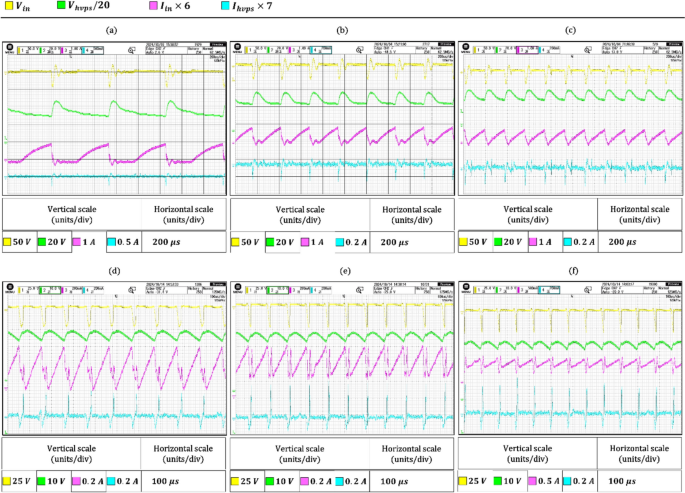Screen dimensions: 685x493
Task: Select the zoom magnifier icon in panel (c)
Action: click(587, 50)
